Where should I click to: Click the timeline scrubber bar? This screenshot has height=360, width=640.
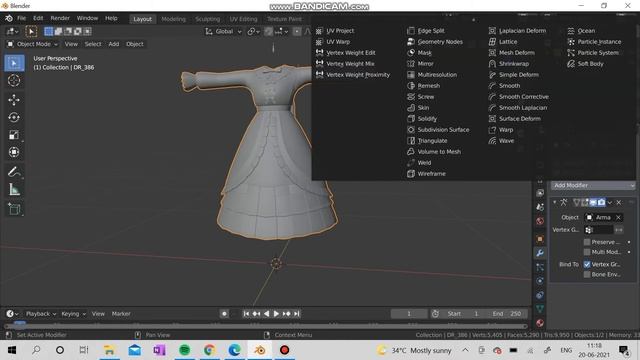coord(265,326)
